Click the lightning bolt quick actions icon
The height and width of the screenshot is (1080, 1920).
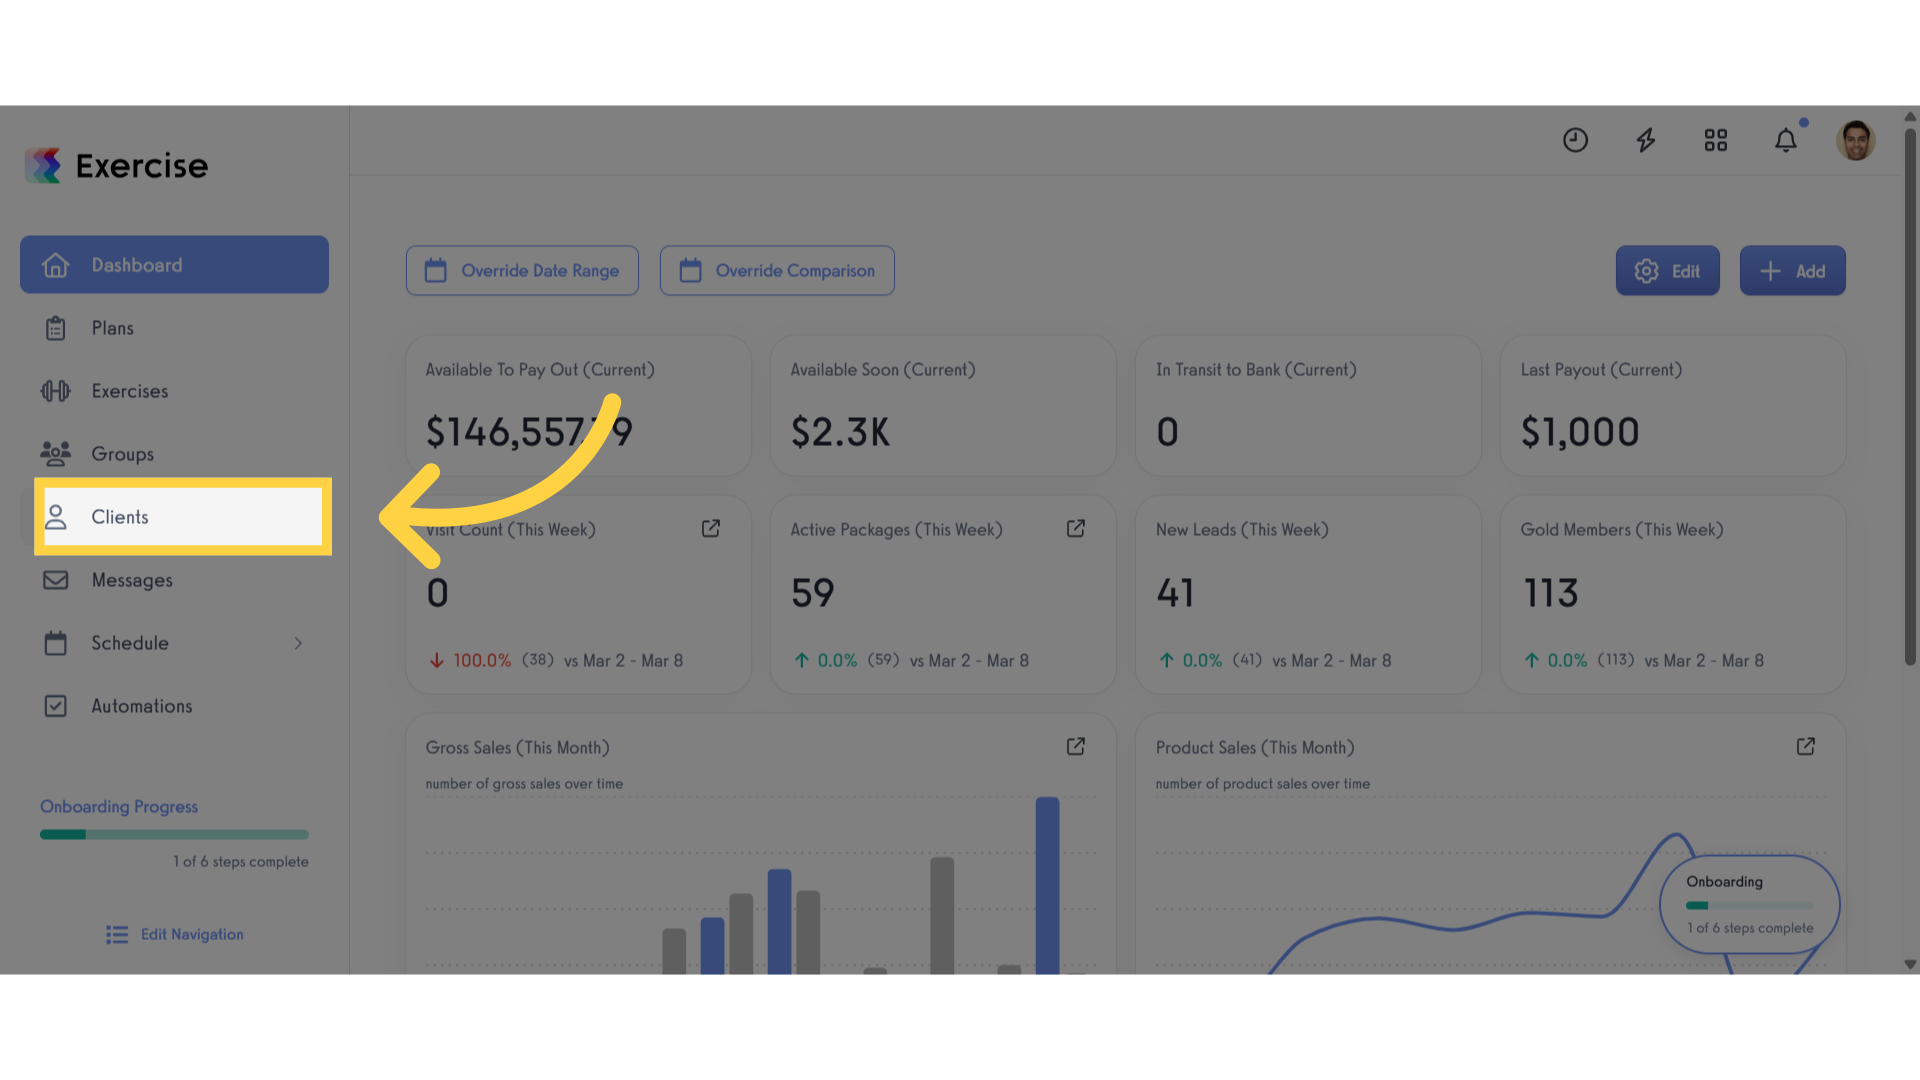click(x=1645, y=140)
